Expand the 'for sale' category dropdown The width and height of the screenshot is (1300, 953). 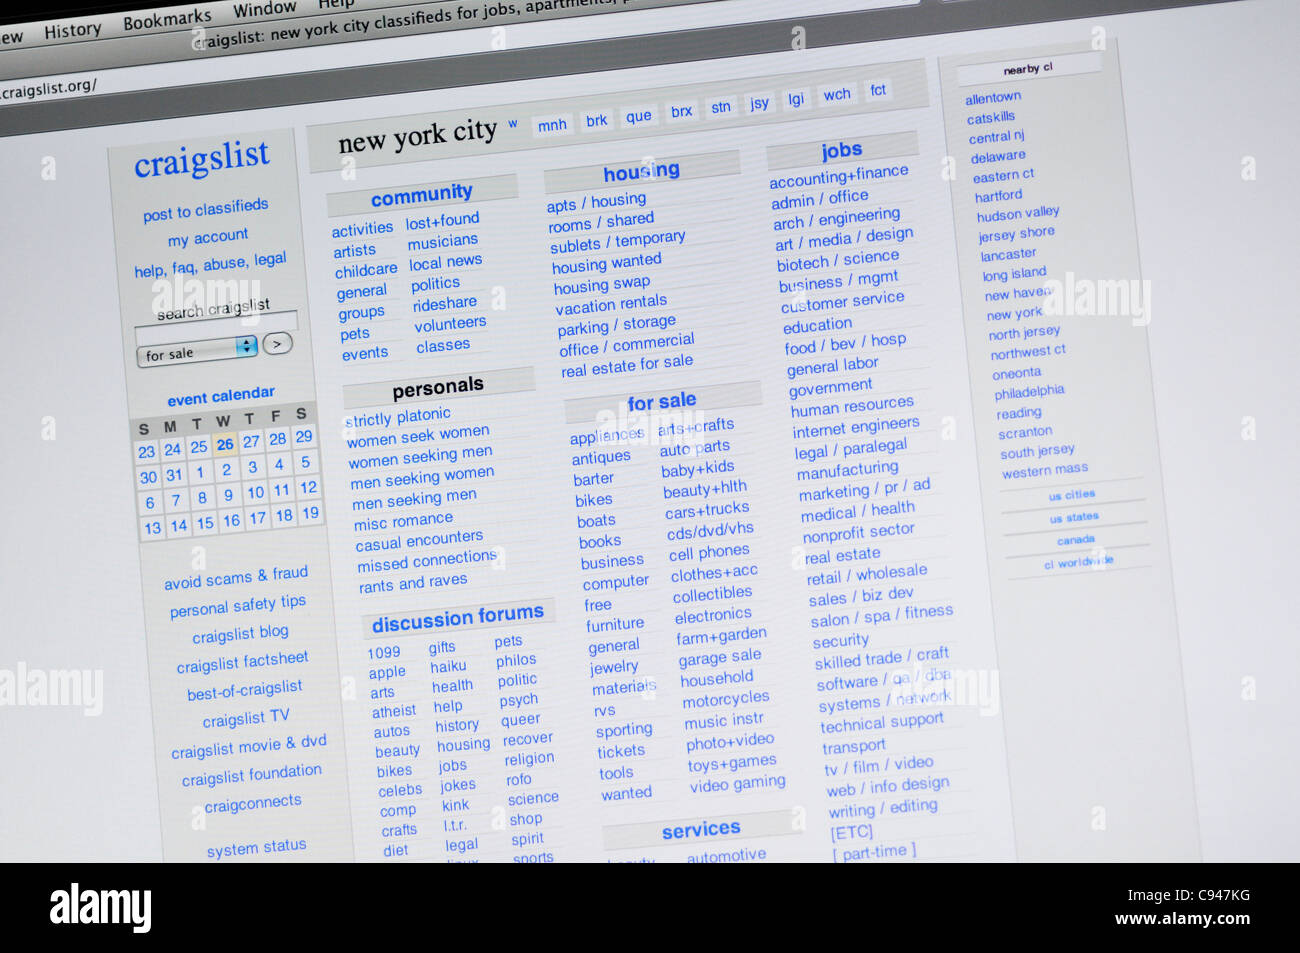(x=196, y=350)
